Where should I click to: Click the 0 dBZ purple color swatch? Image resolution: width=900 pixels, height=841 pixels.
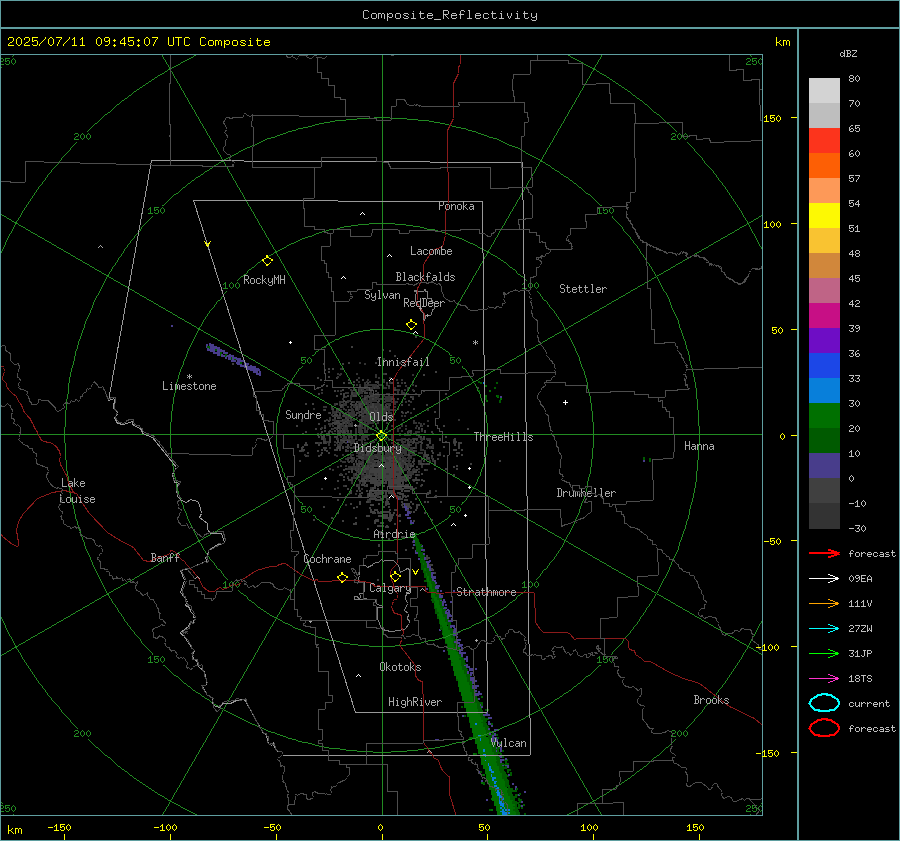824,465
